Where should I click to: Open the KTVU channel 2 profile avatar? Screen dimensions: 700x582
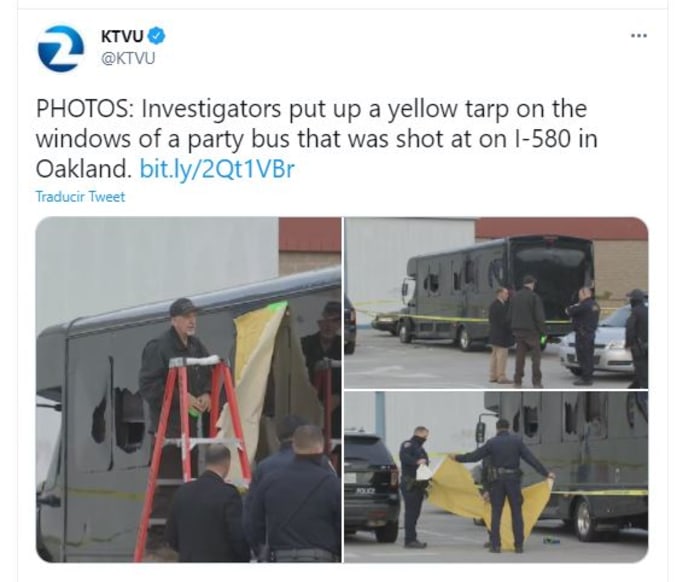(x=60, y=49)
